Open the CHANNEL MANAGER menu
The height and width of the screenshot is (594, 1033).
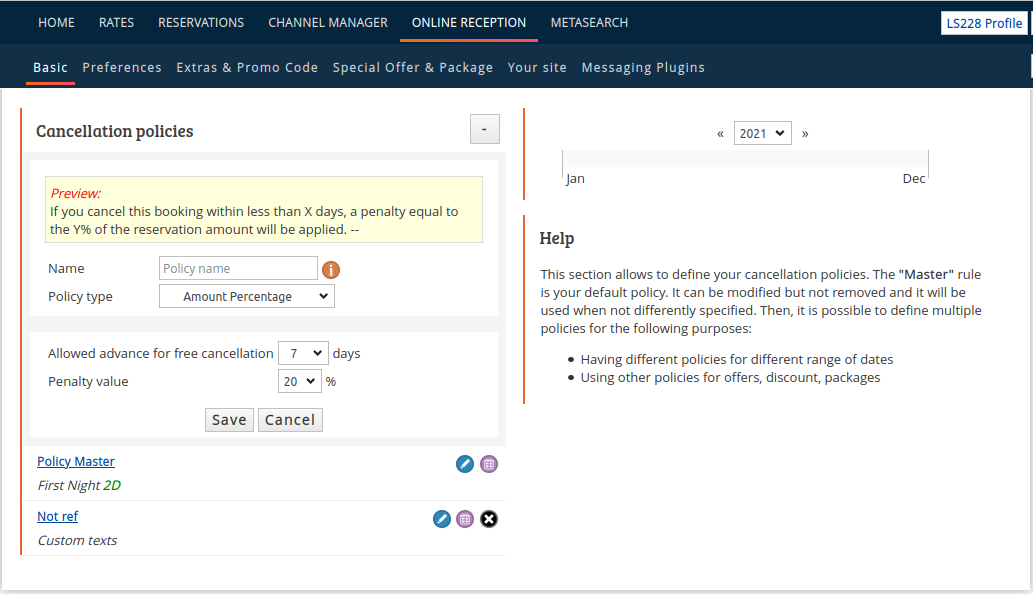[328, 22]
